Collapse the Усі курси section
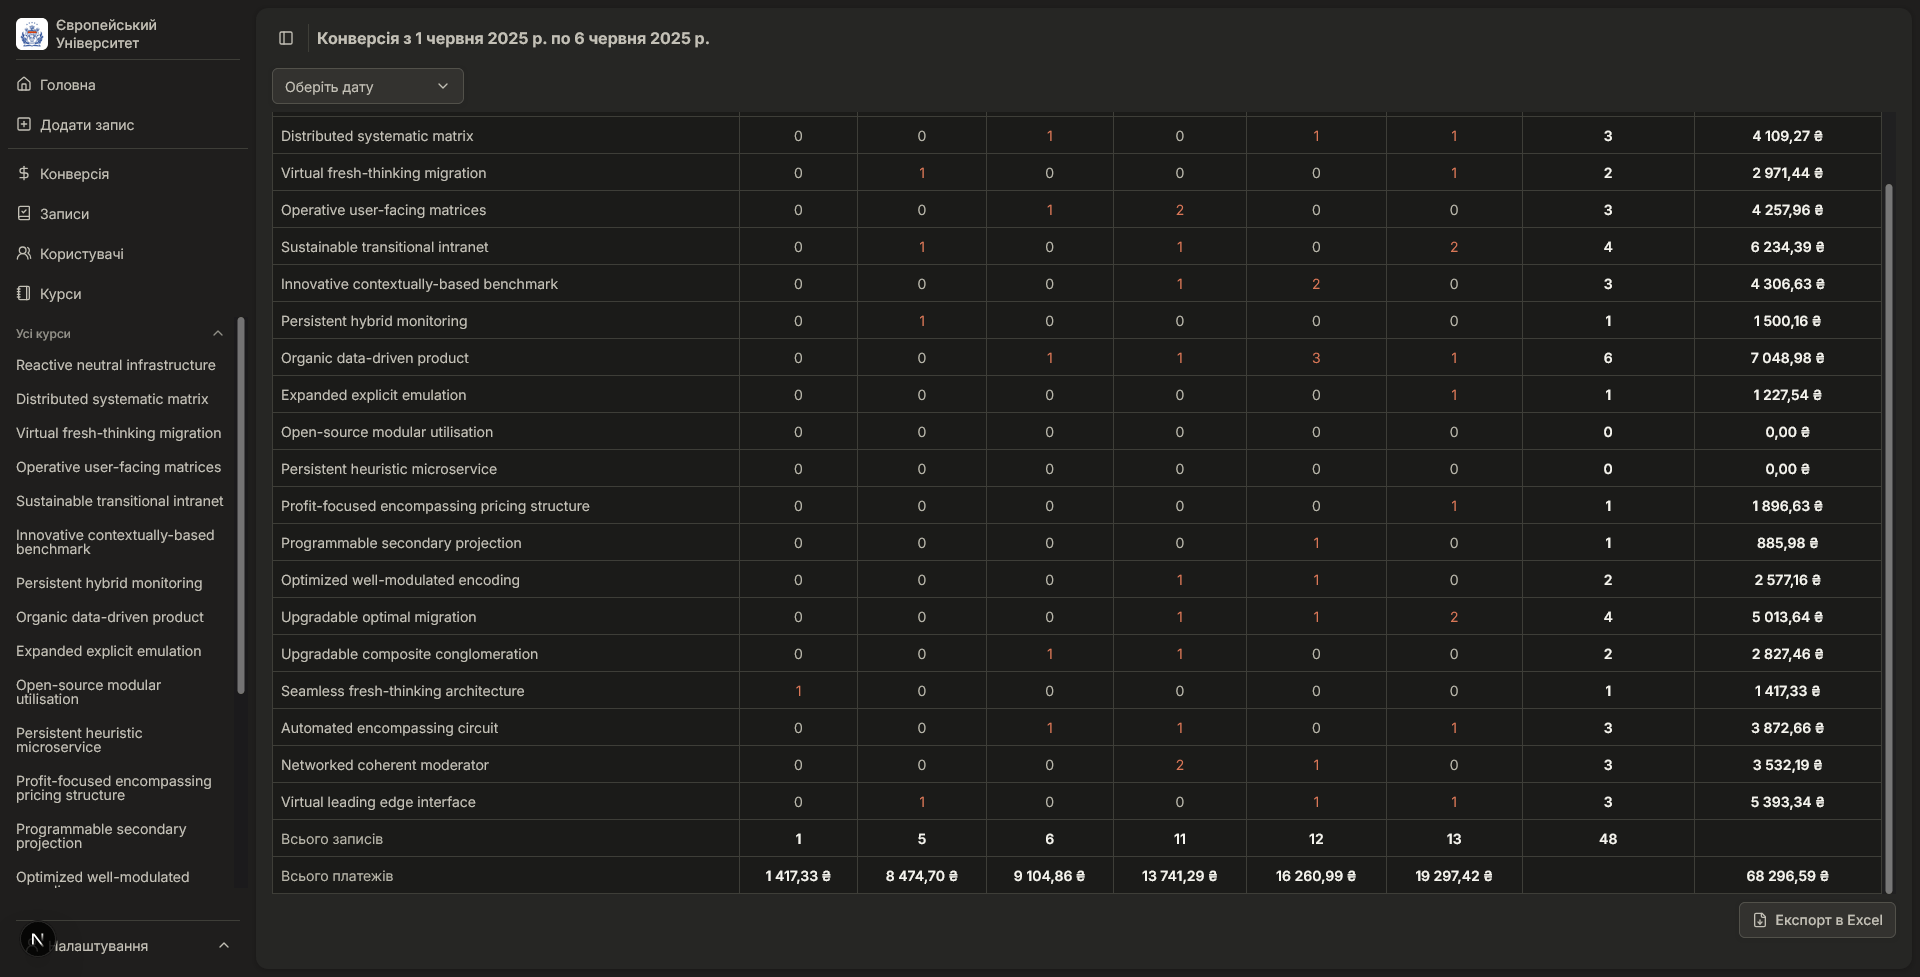 217,334
